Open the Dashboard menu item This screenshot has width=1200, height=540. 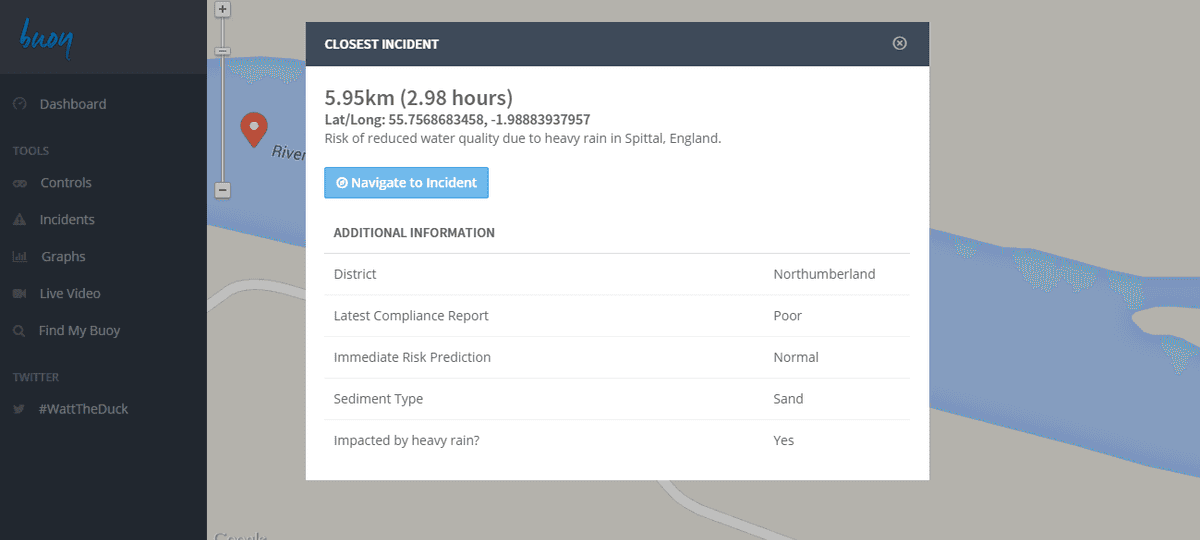click(72, 104)
